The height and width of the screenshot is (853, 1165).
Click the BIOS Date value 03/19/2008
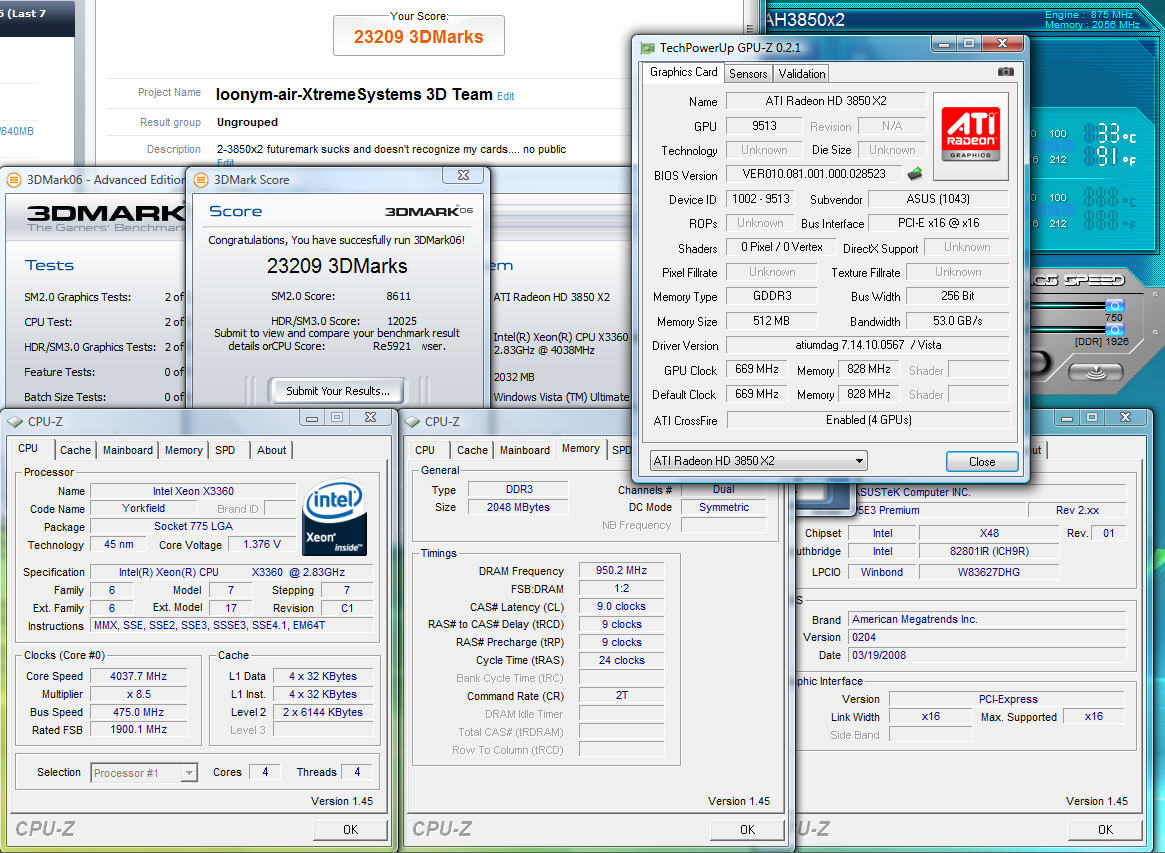pyautogui.click(x=987, y=655)
